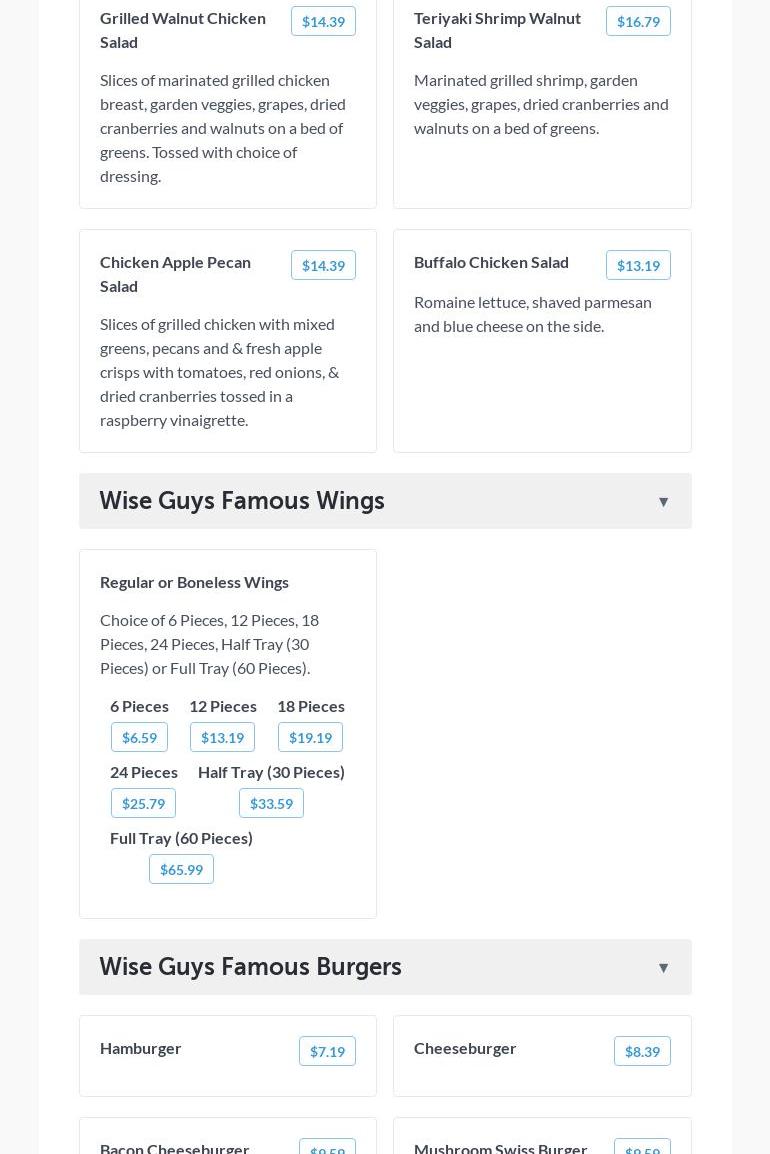770x1154 pixels.
Task: Choose the Half Tray $33.59 price
Action: coord(271,803)
